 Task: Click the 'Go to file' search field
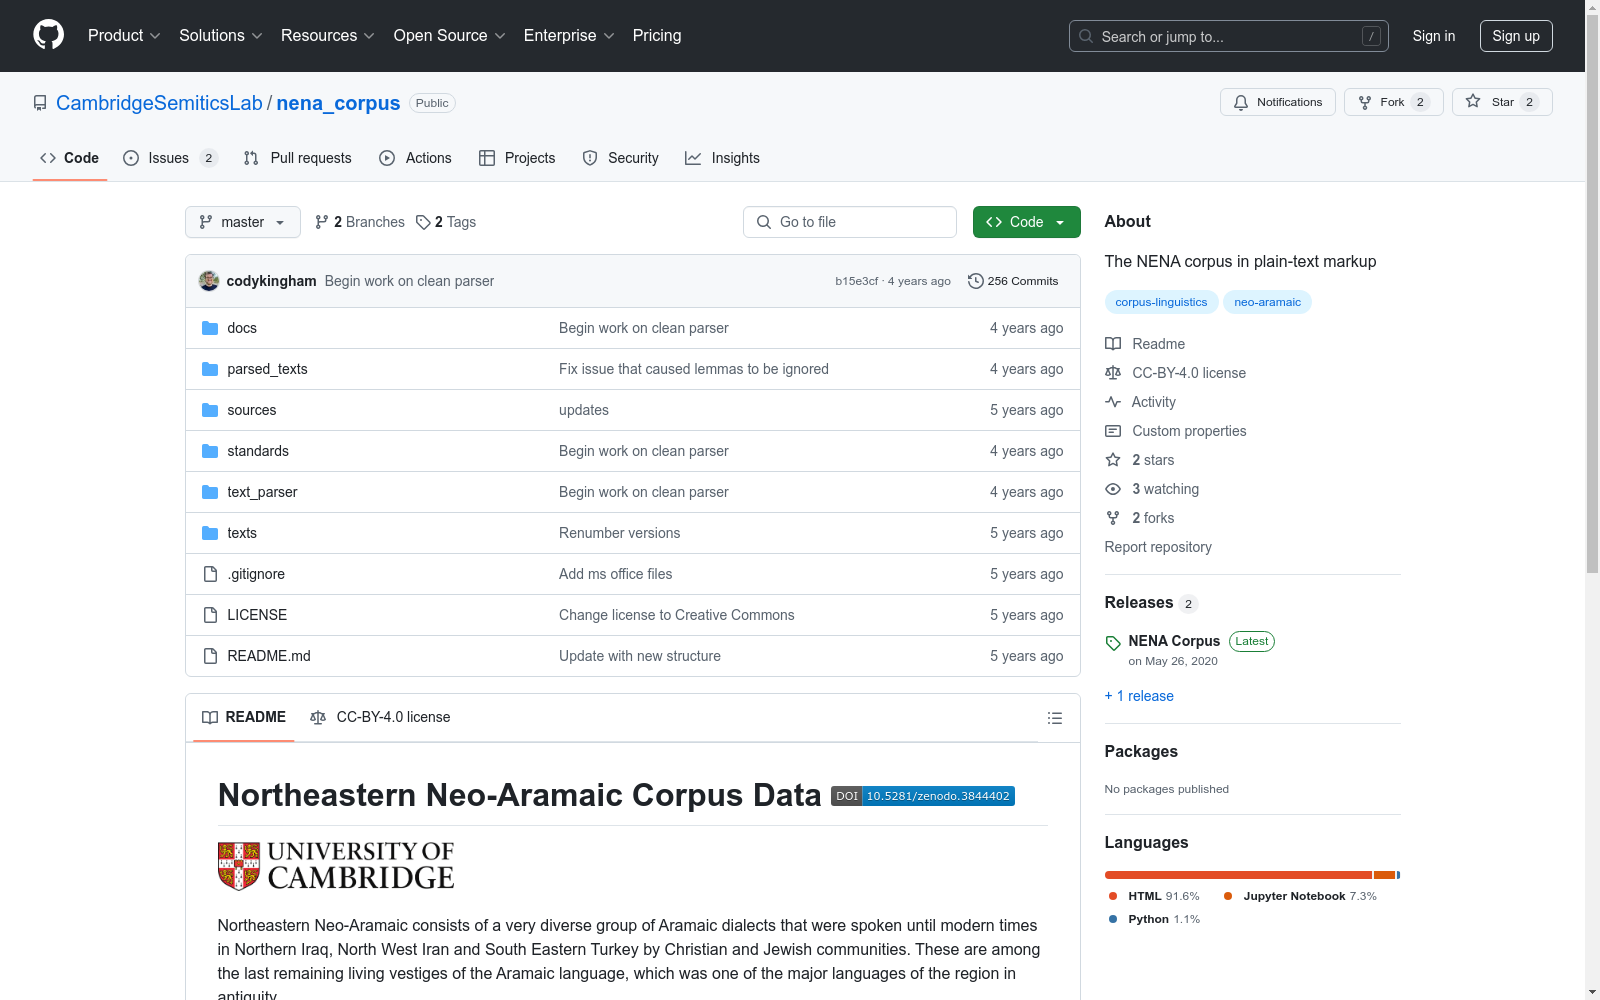tap(850, 222)
